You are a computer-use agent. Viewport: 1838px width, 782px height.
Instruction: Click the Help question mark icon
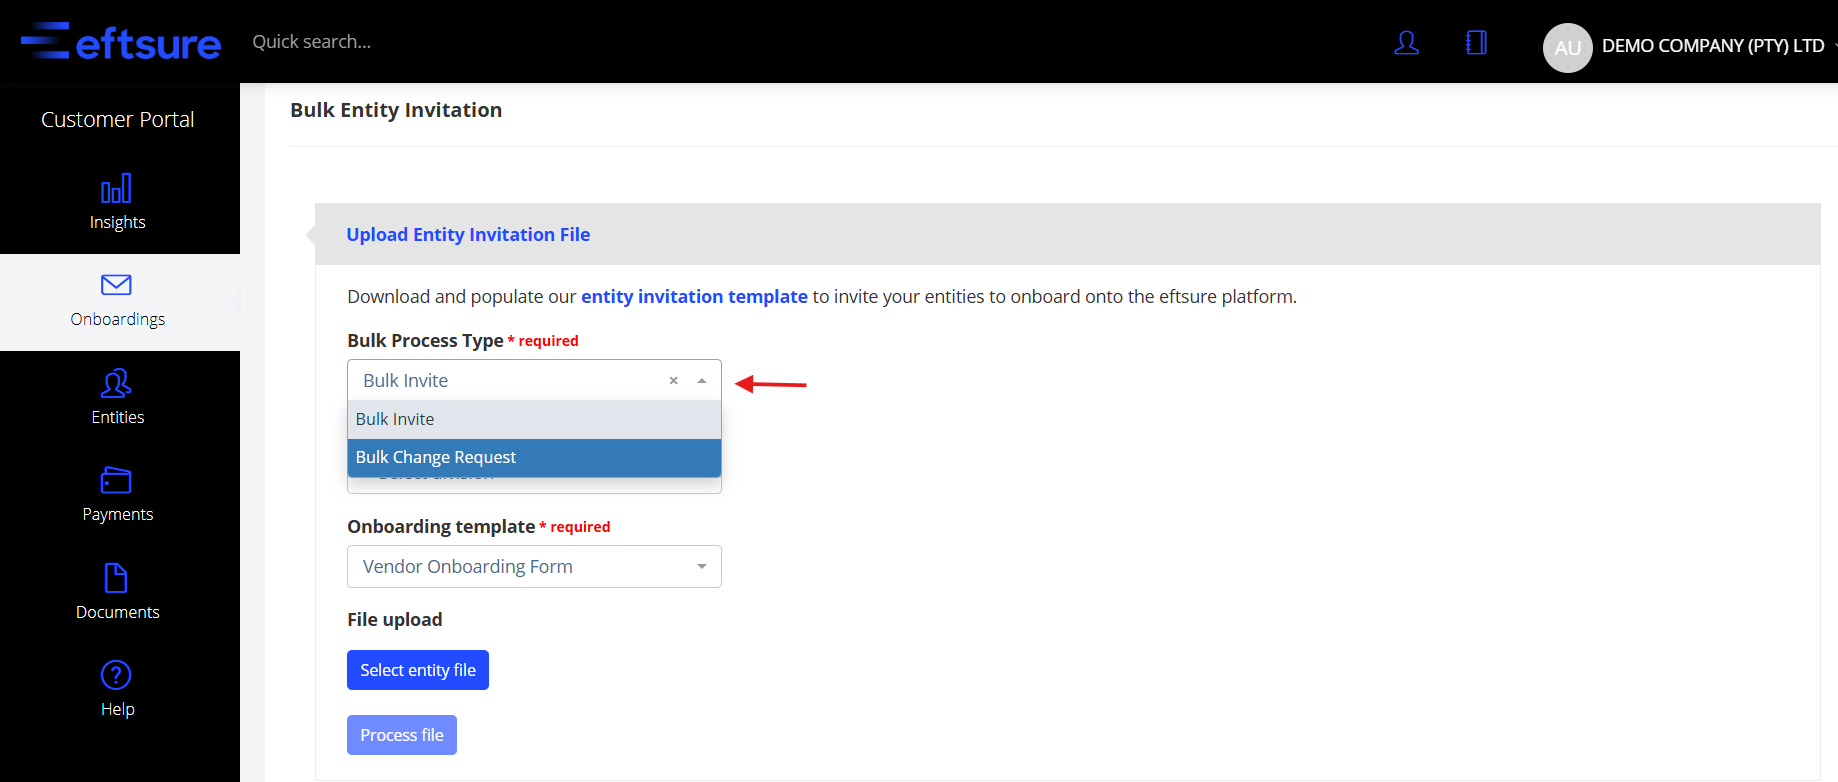116,675
